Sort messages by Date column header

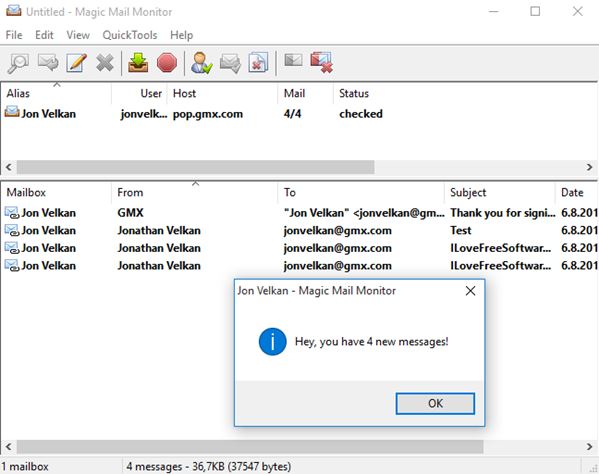[577, 192]
